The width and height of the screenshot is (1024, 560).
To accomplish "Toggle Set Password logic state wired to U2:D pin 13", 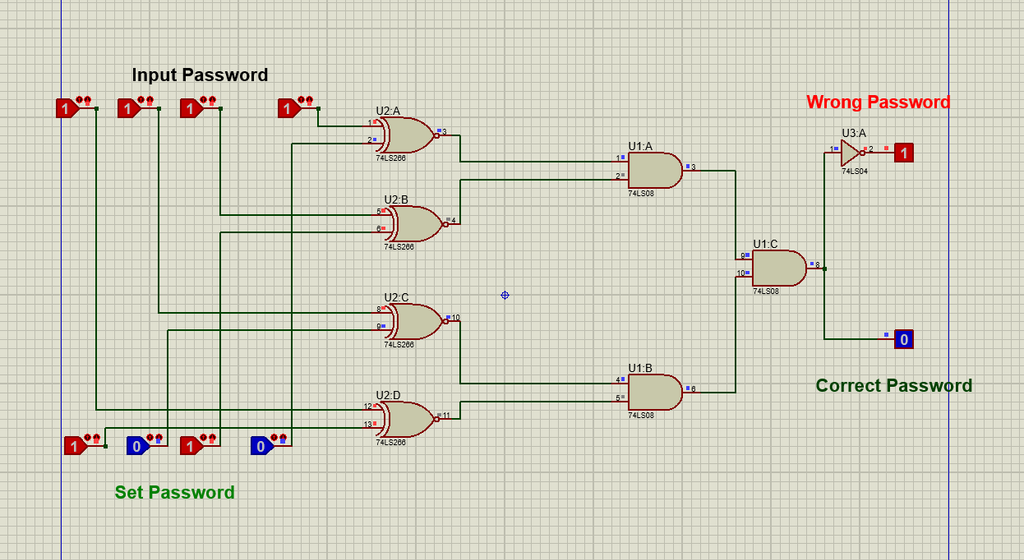I will 75,446.
